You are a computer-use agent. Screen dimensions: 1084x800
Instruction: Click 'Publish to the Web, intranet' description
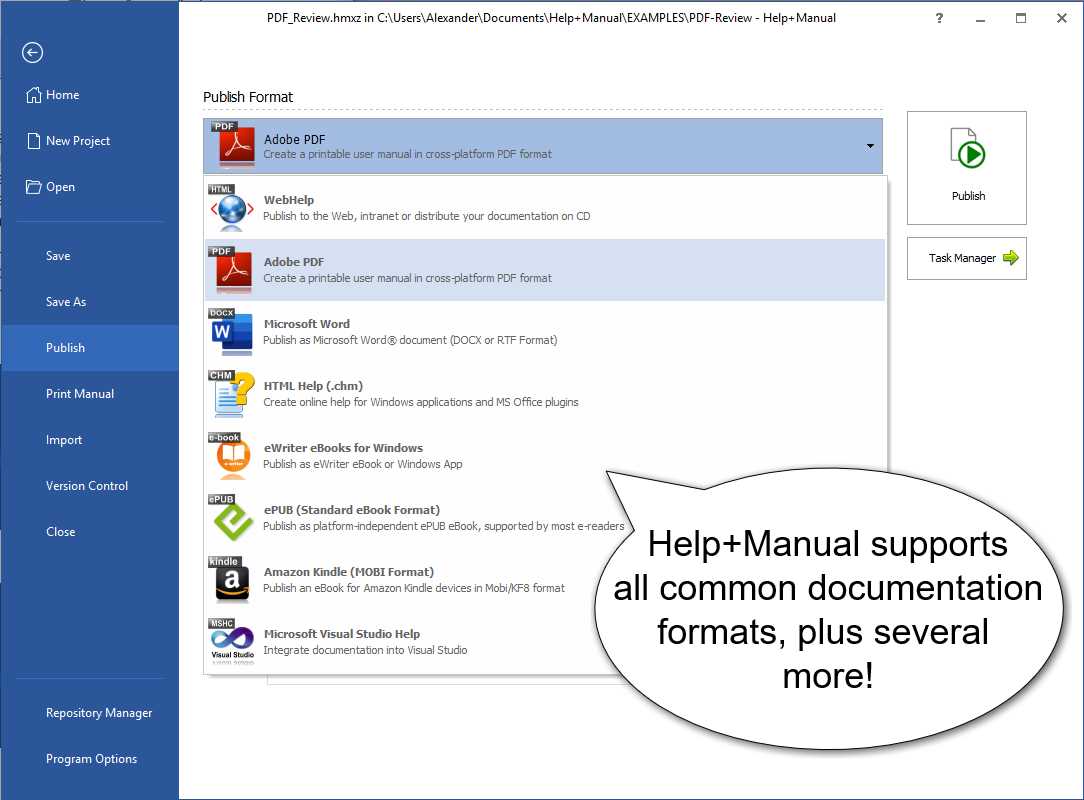427,216
